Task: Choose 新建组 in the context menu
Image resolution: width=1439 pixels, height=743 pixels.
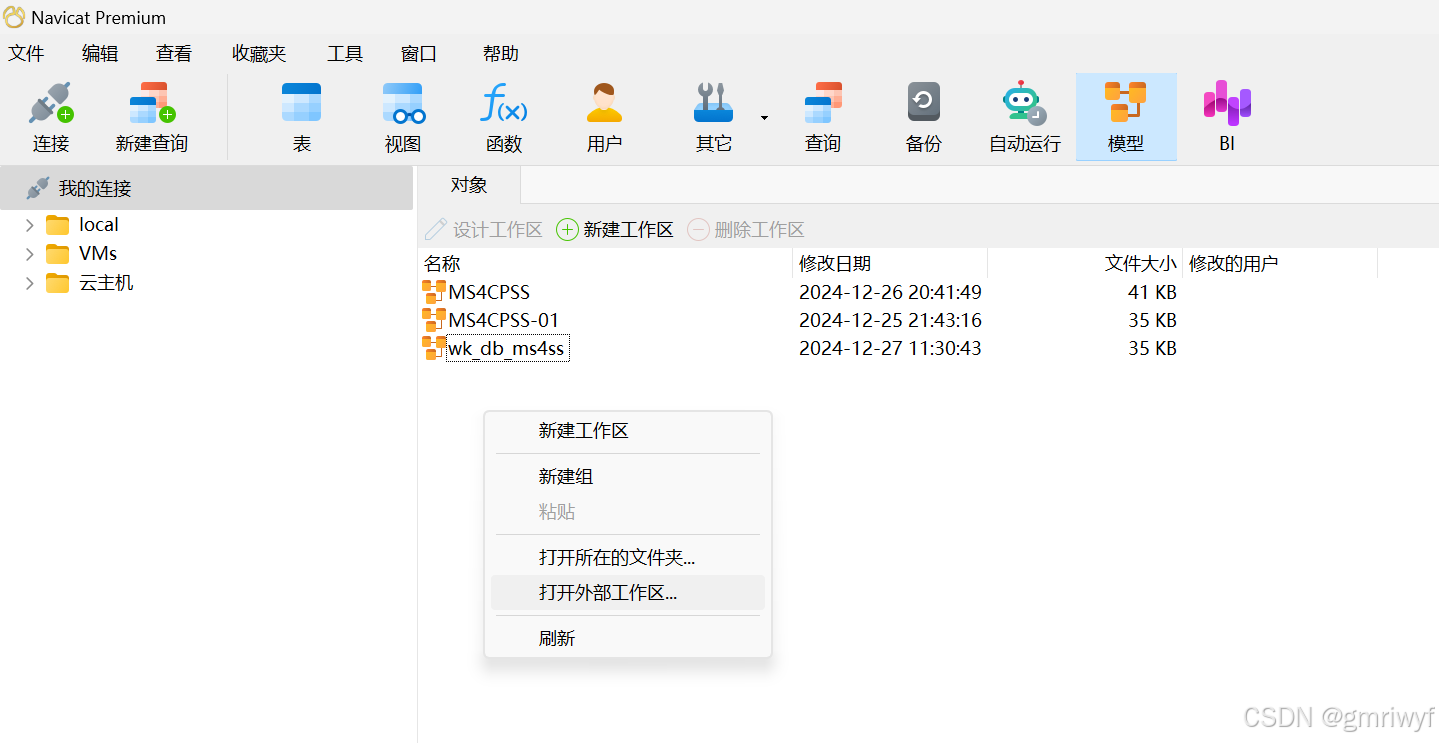Action: click(628, 477)
